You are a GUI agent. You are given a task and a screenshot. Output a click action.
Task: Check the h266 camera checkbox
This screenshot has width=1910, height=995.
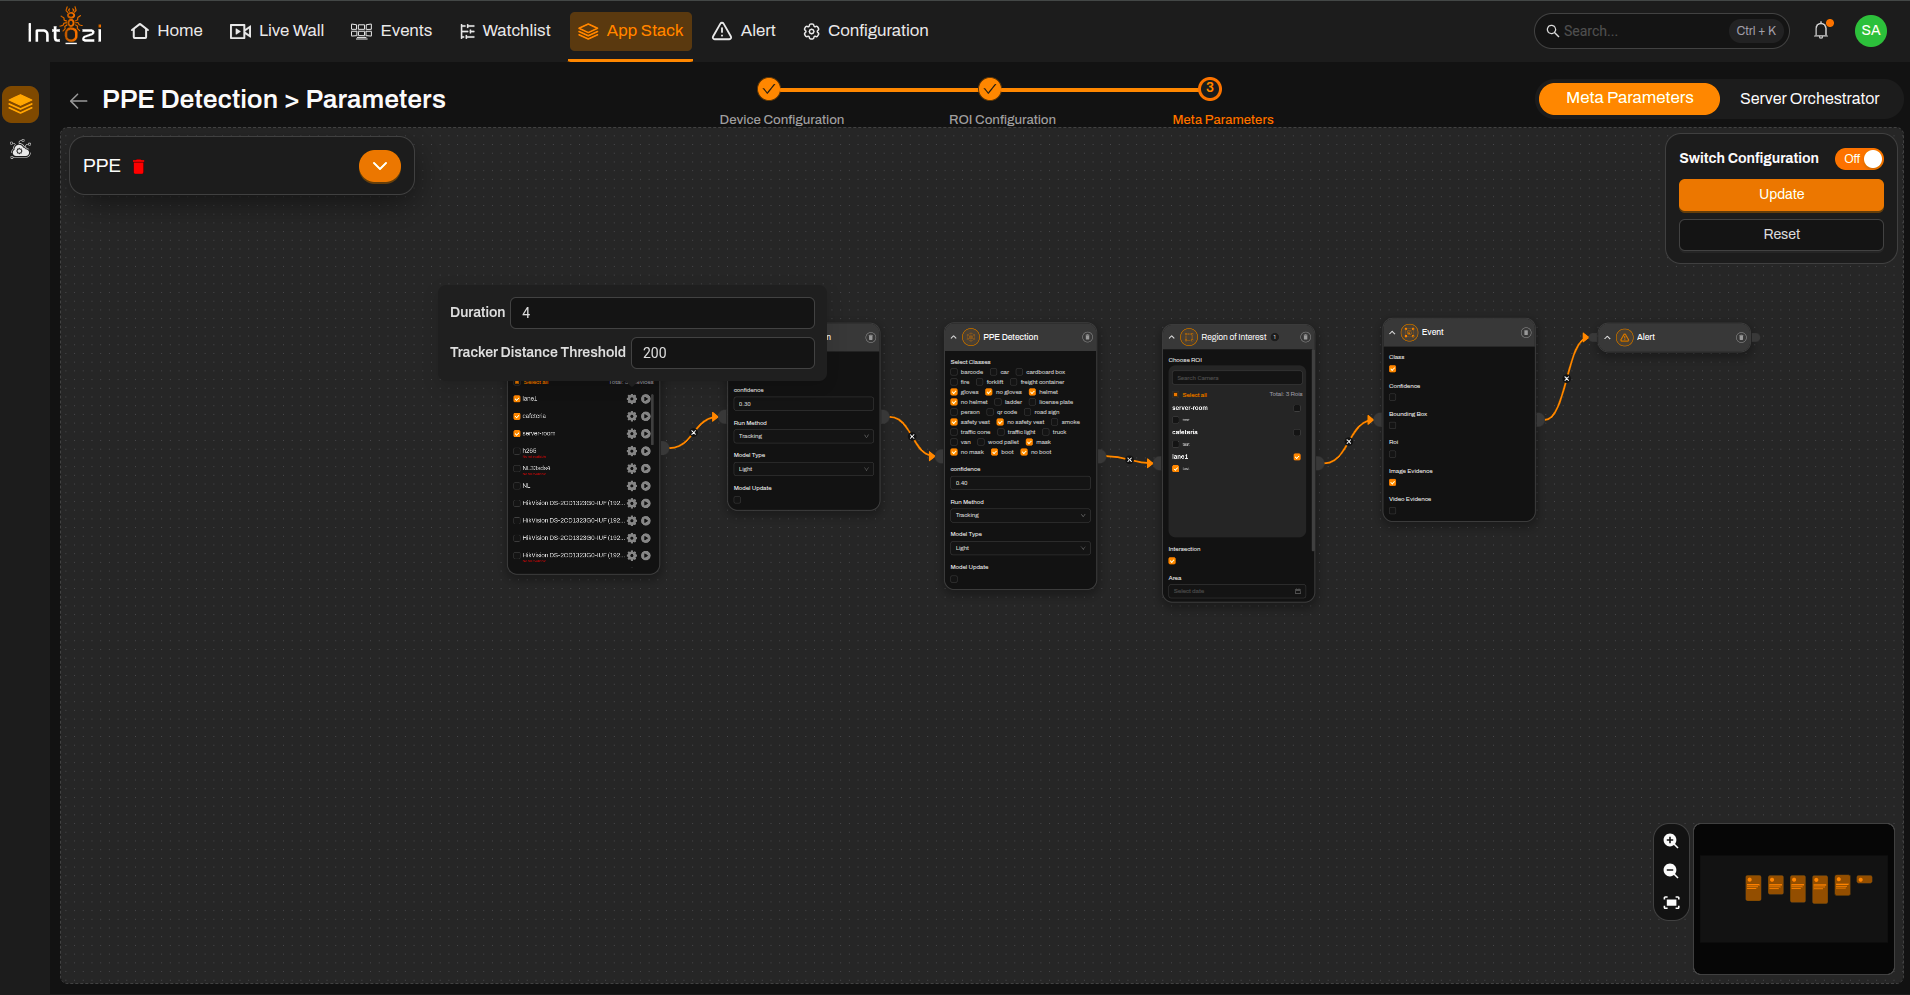pyautogui.click(x=517, y=451)
